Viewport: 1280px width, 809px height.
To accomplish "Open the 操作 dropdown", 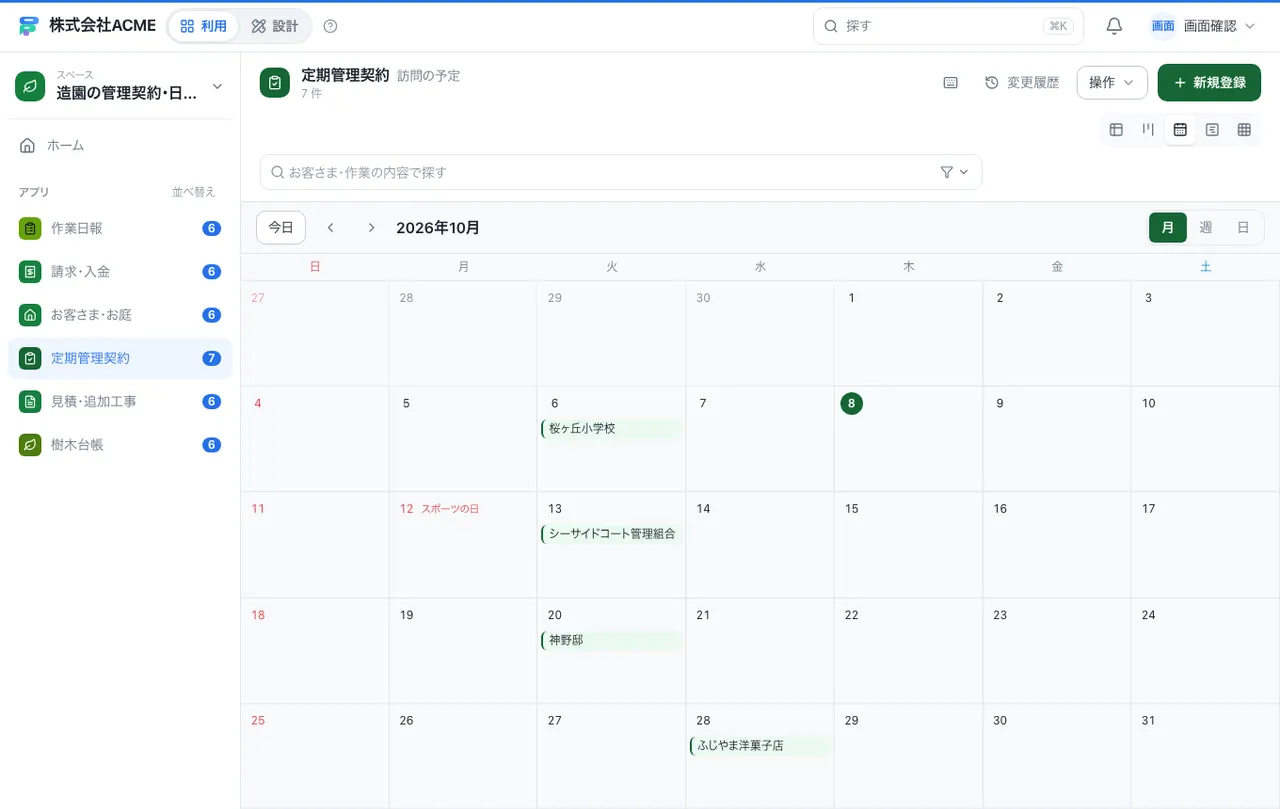I will point(1112,83).
